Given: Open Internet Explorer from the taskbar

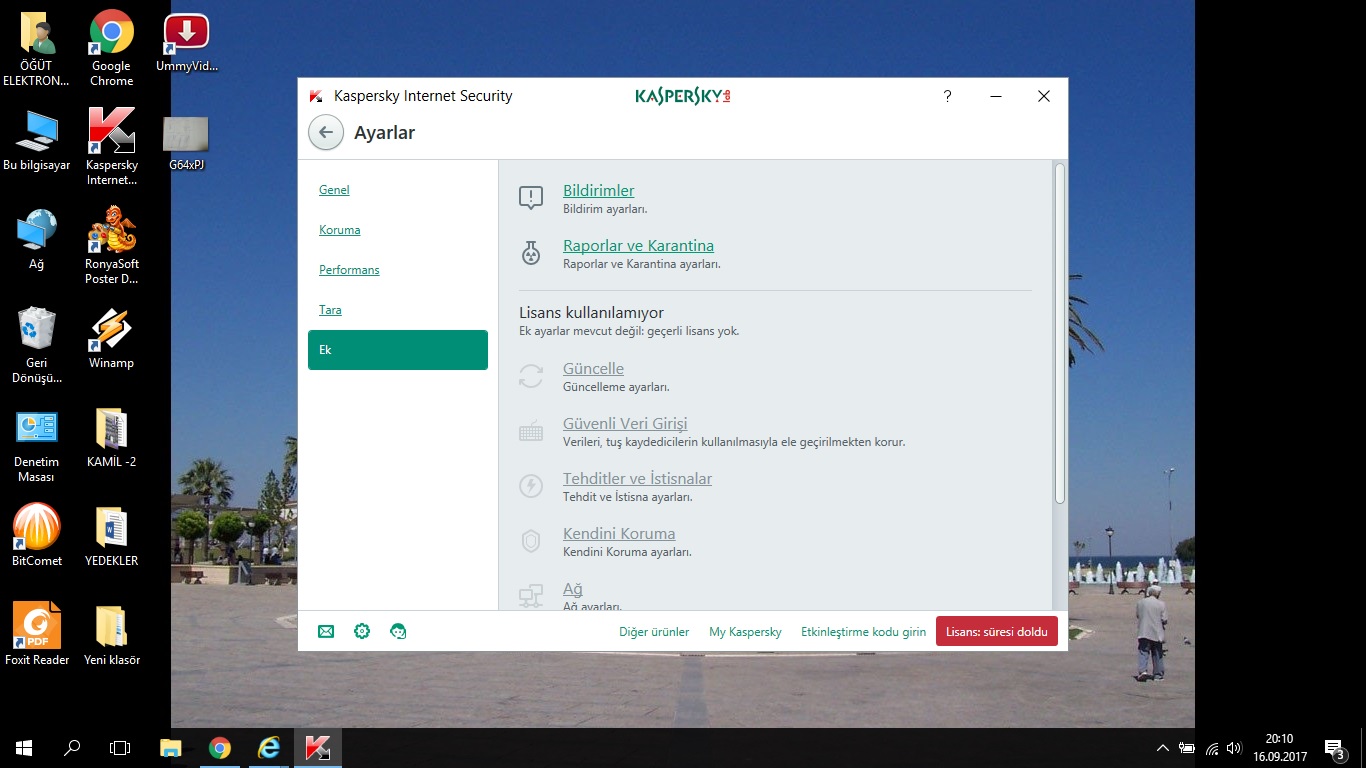Looking at the screenshot, I should click(x=269, y=748).
